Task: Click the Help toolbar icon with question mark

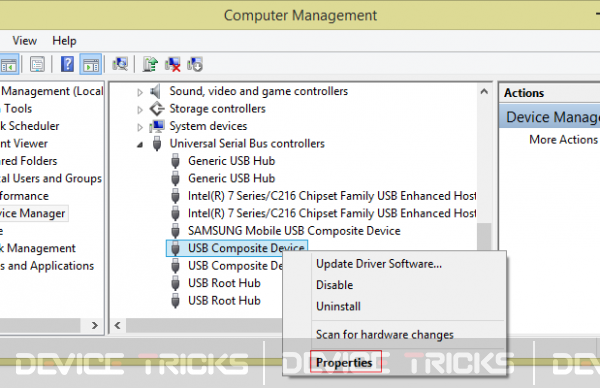Action: pos(68,64)
